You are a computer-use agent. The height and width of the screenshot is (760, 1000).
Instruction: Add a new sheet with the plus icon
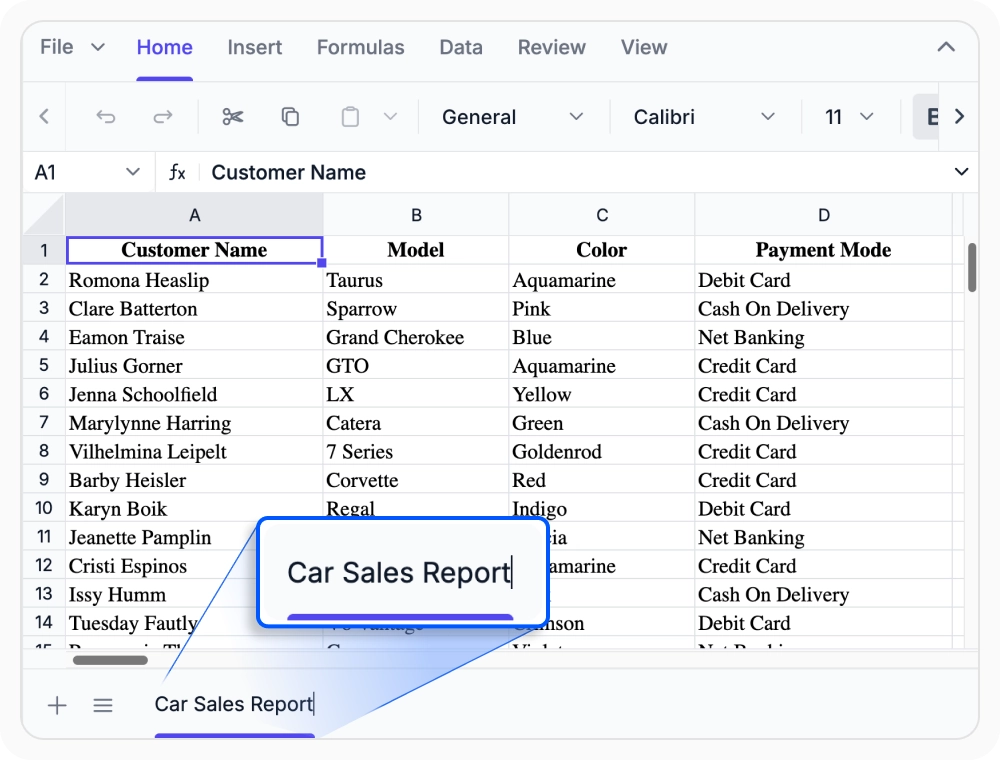[x=57, y=705]
